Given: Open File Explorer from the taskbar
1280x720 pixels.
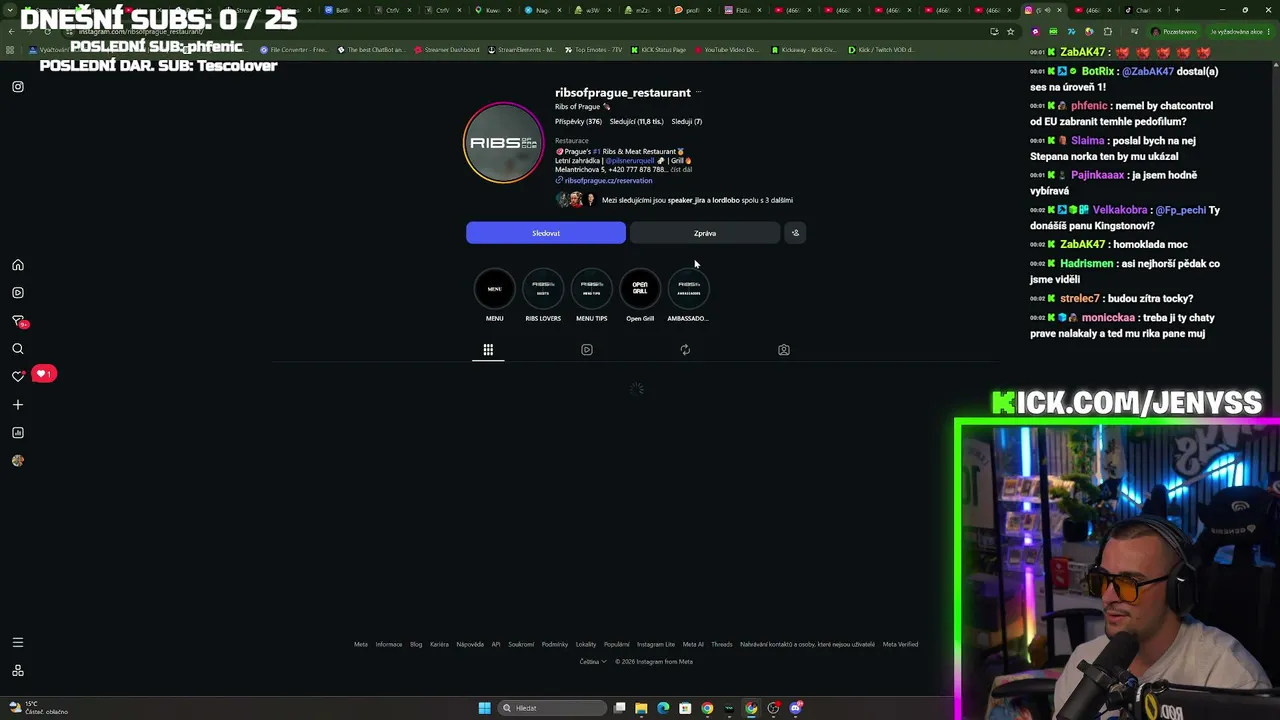Looking at the screenshot, I should pyautogui.click(x=641, y=708).
